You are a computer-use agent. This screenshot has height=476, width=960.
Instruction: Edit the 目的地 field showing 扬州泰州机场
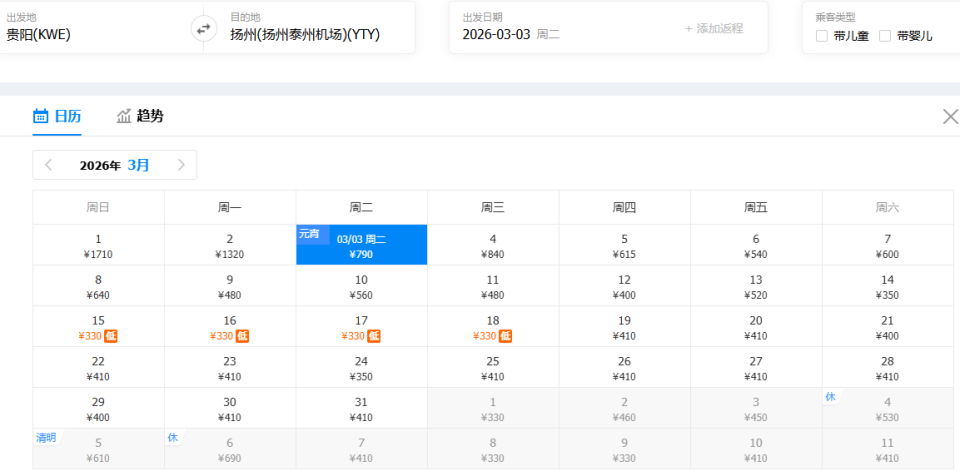click(x=309, y=28)
